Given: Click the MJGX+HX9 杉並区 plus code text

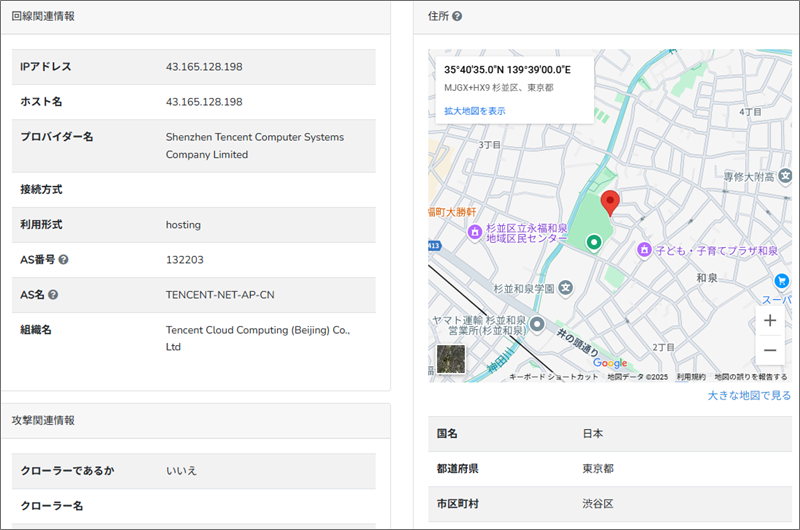Looking at the screenshot, I should 498,88.
